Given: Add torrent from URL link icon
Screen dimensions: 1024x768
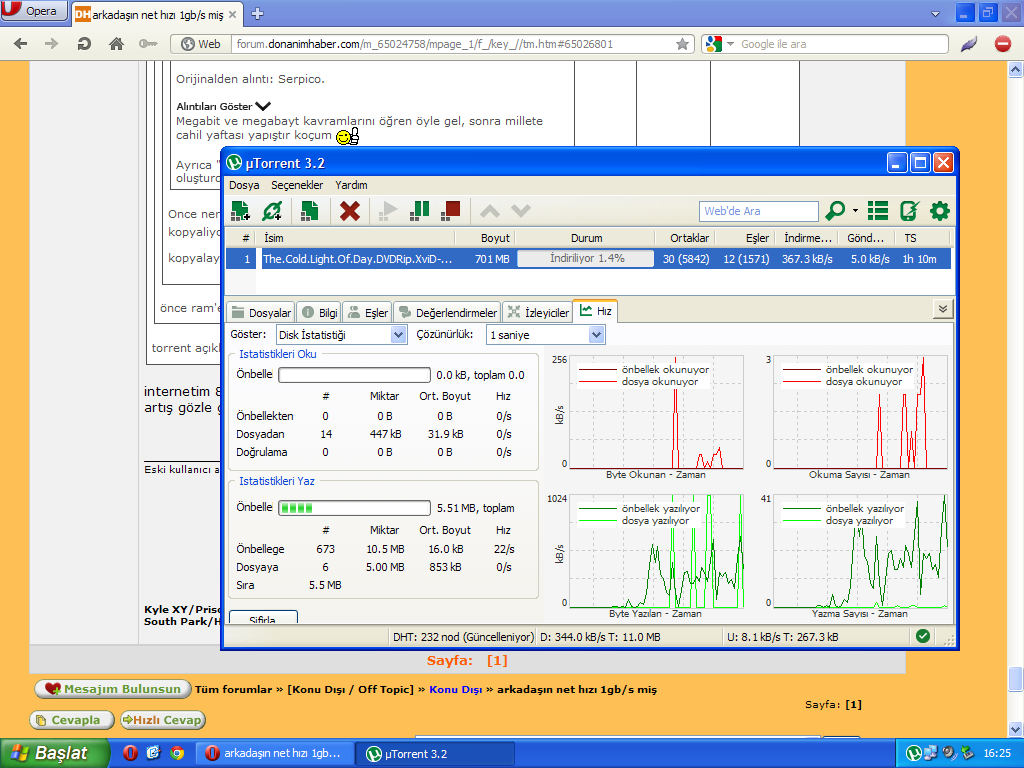Looking at the screenshot, I should click(272, 211).
